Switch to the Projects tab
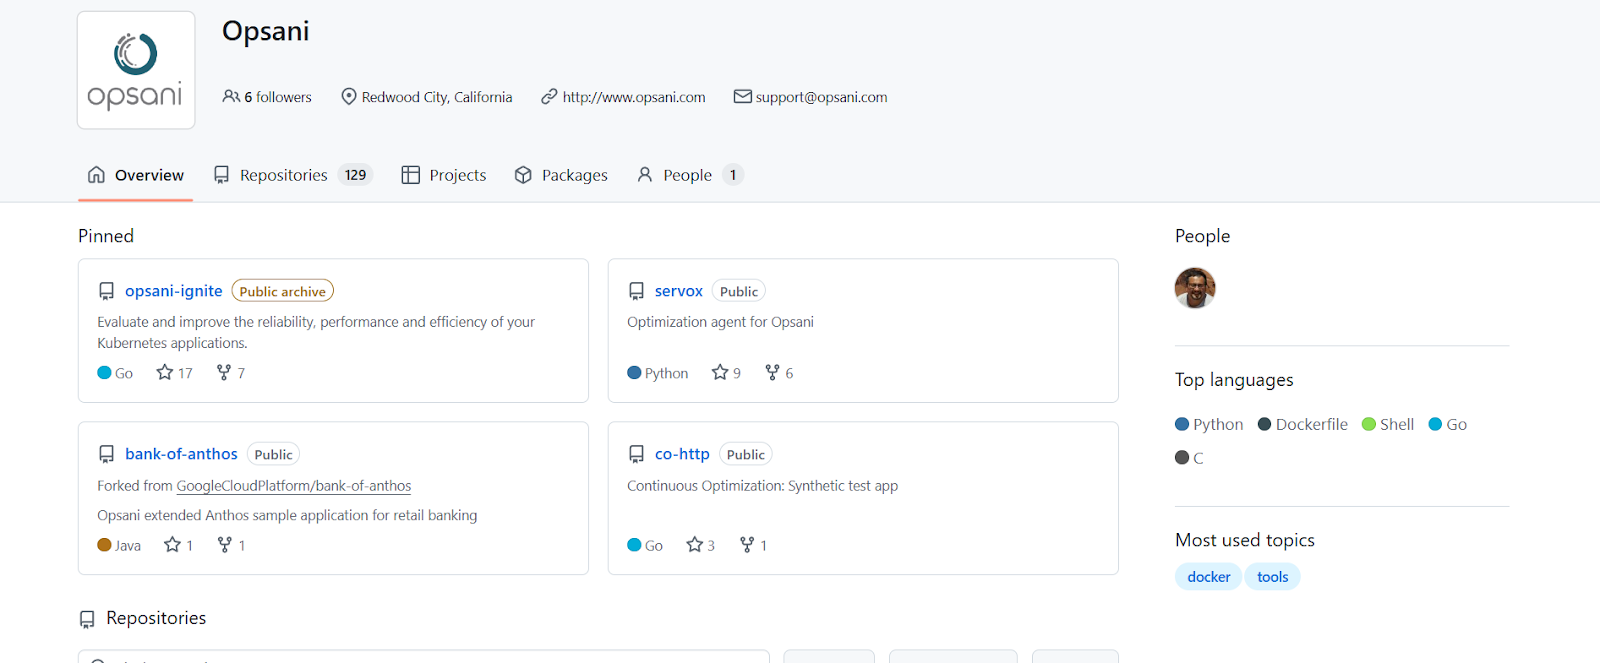This screenshot has width=1600, height=663. click(x=444, y=175)
